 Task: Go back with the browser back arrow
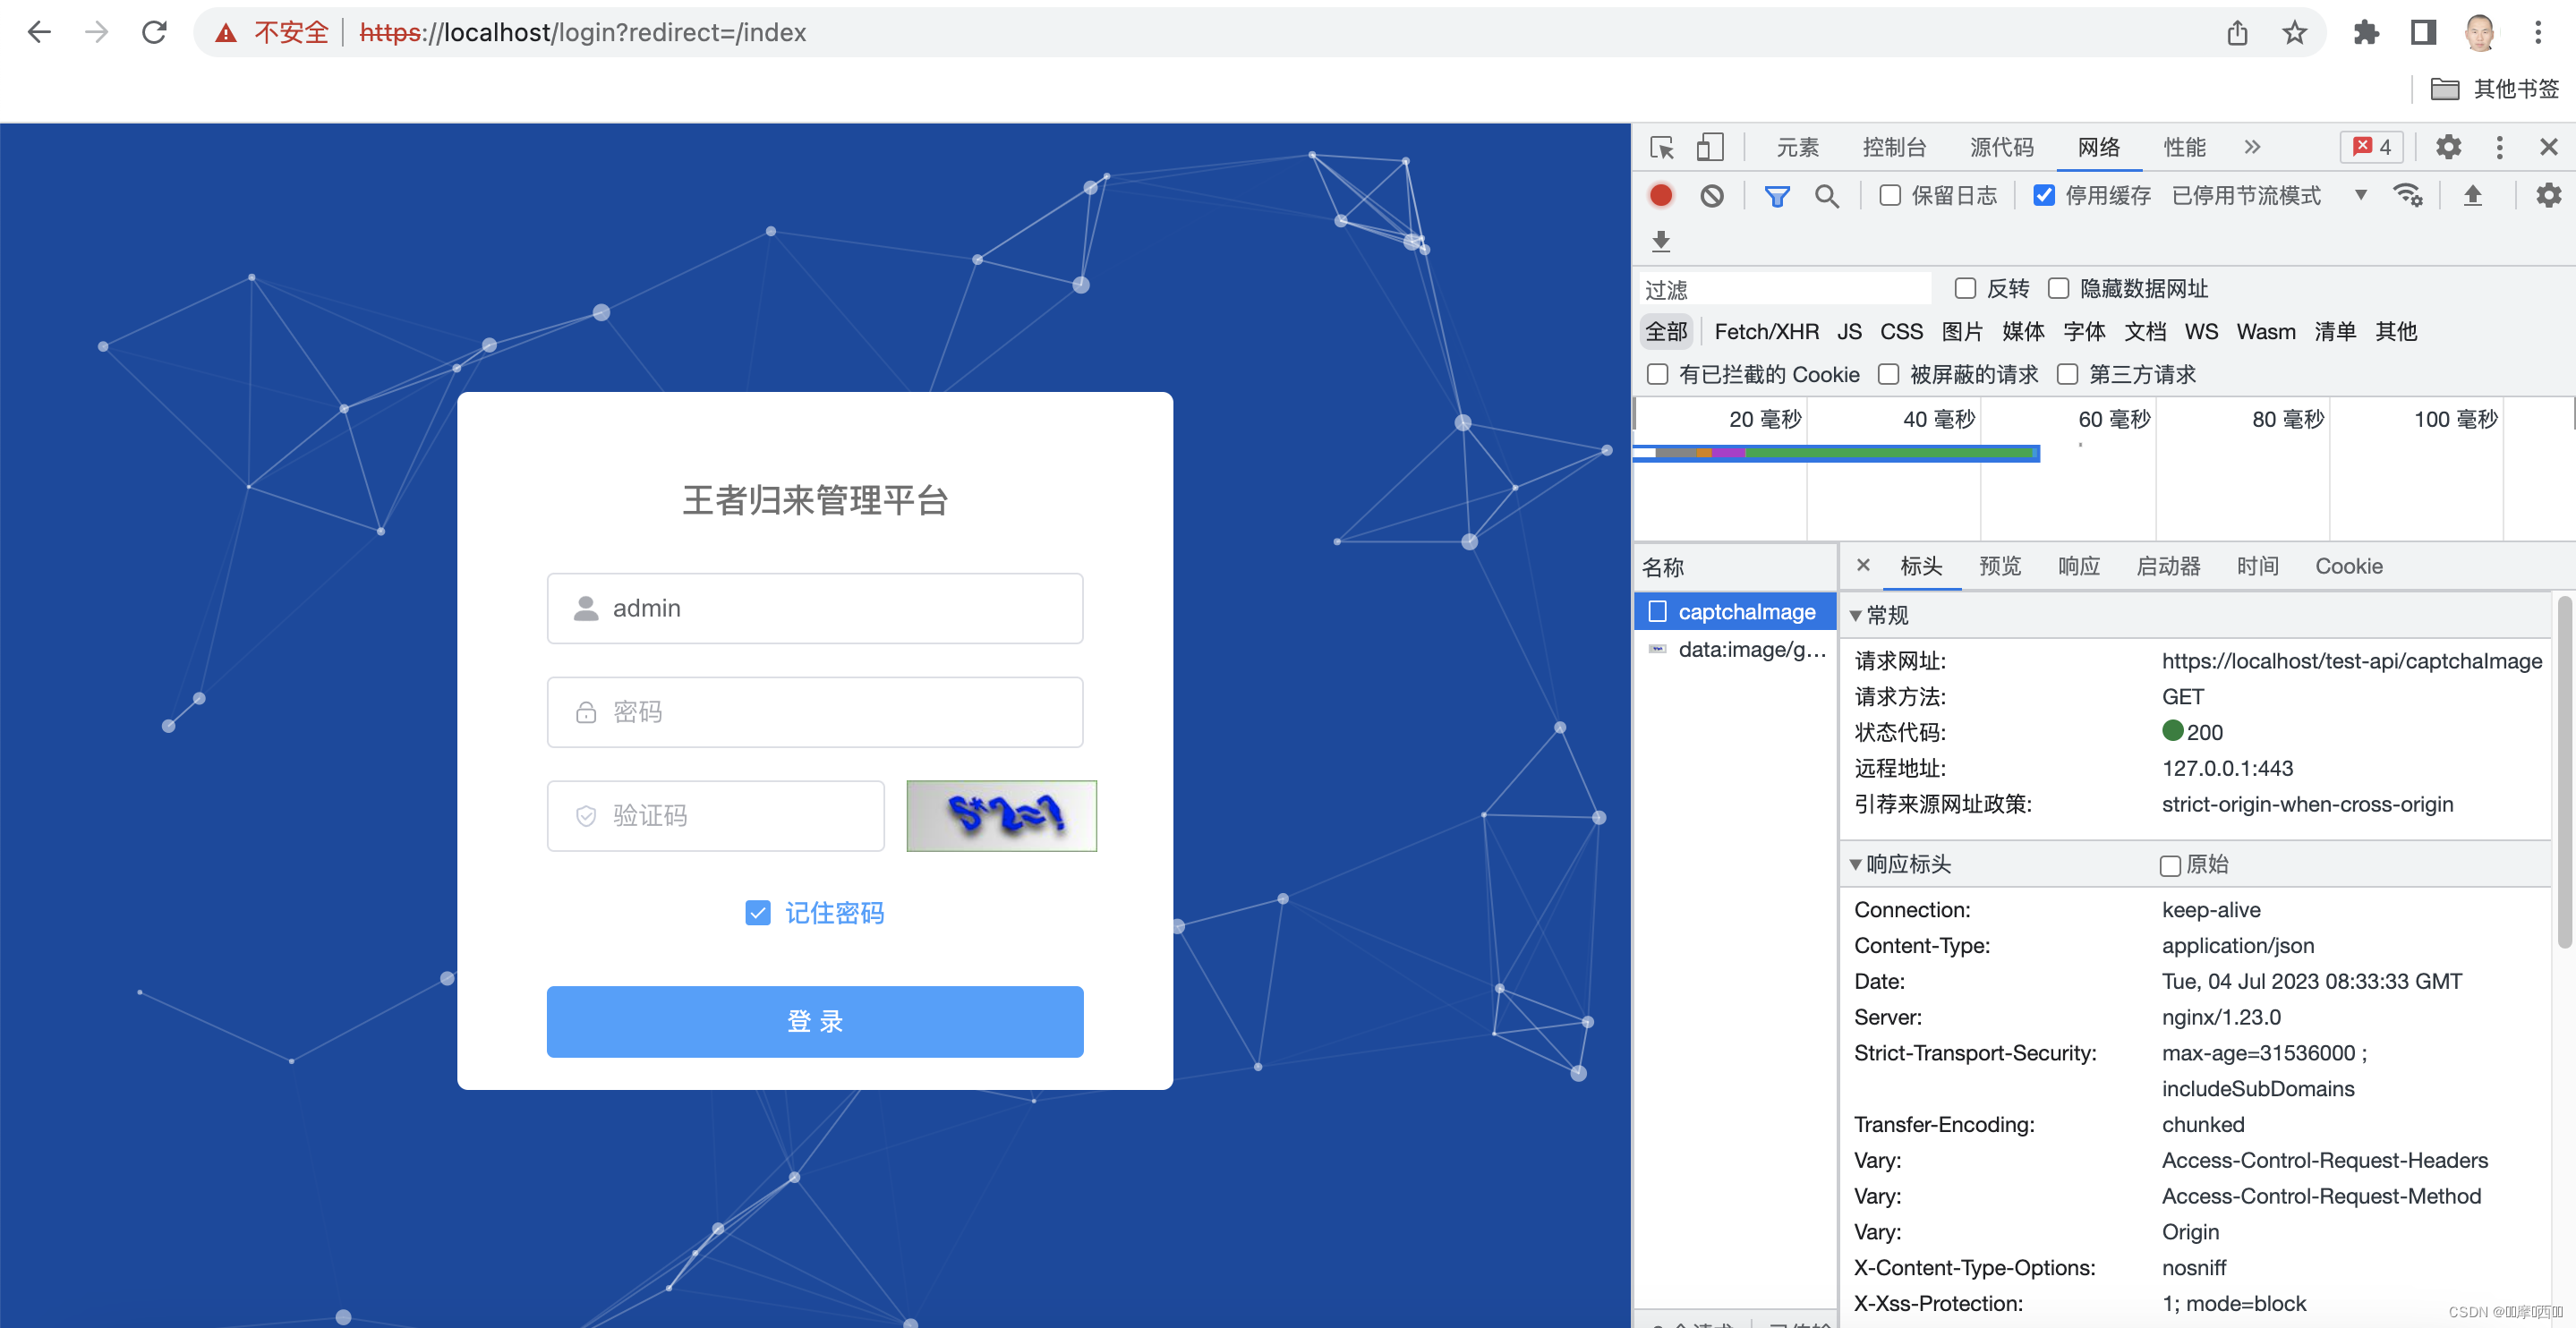(39, 32)
